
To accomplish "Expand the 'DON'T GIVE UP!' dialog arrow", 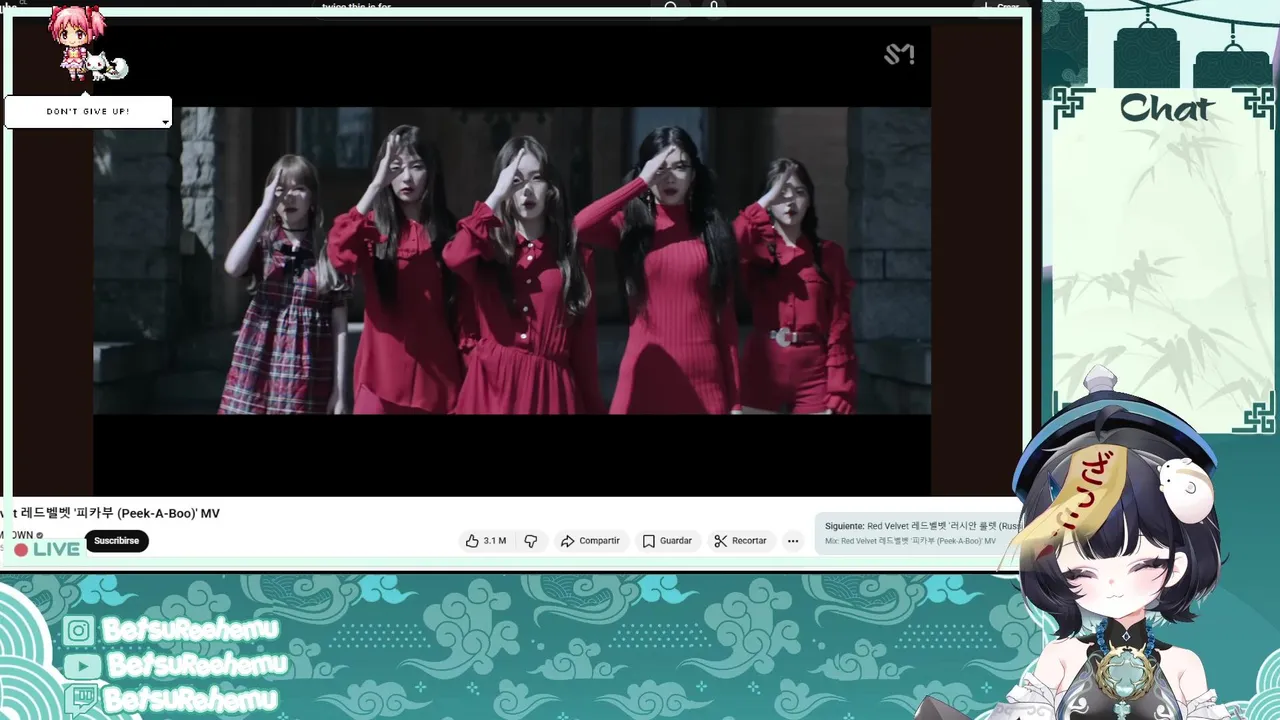I will pyautogui.click(x=165, y=122).
